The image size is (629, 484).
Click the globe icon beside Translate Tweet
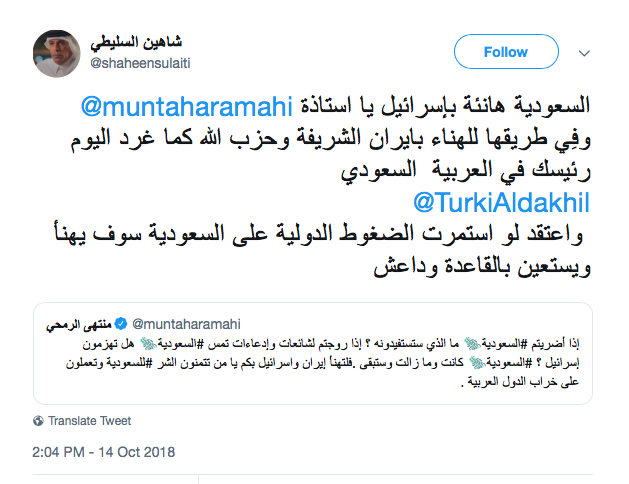pos(39,421)
